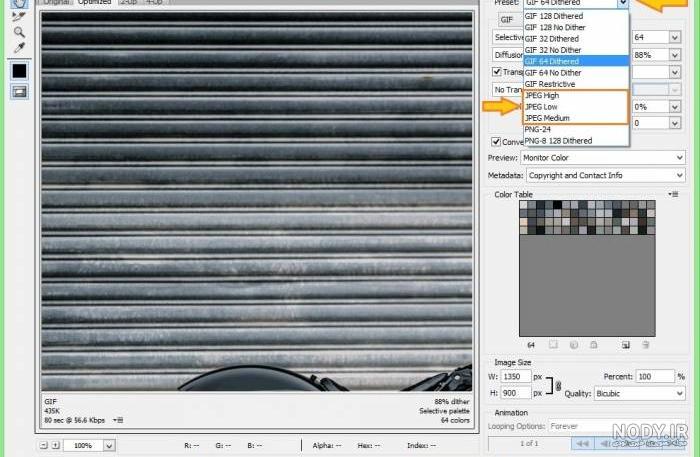Switch to the Optimized tab

pyautogui.click(x=94, y=2)
